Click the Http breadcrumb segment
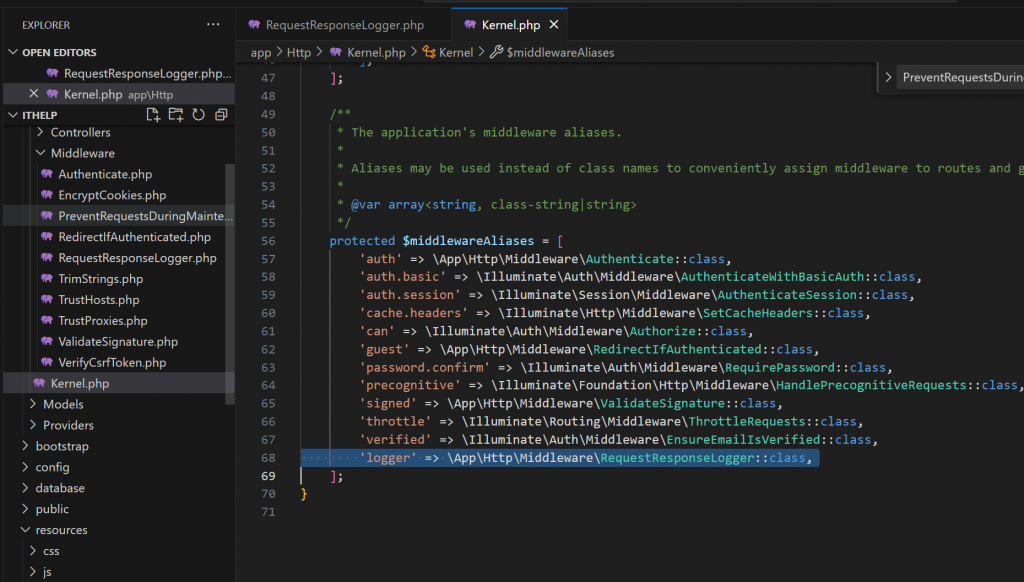This screenshot has width=1024, height=582. [298, 52]
